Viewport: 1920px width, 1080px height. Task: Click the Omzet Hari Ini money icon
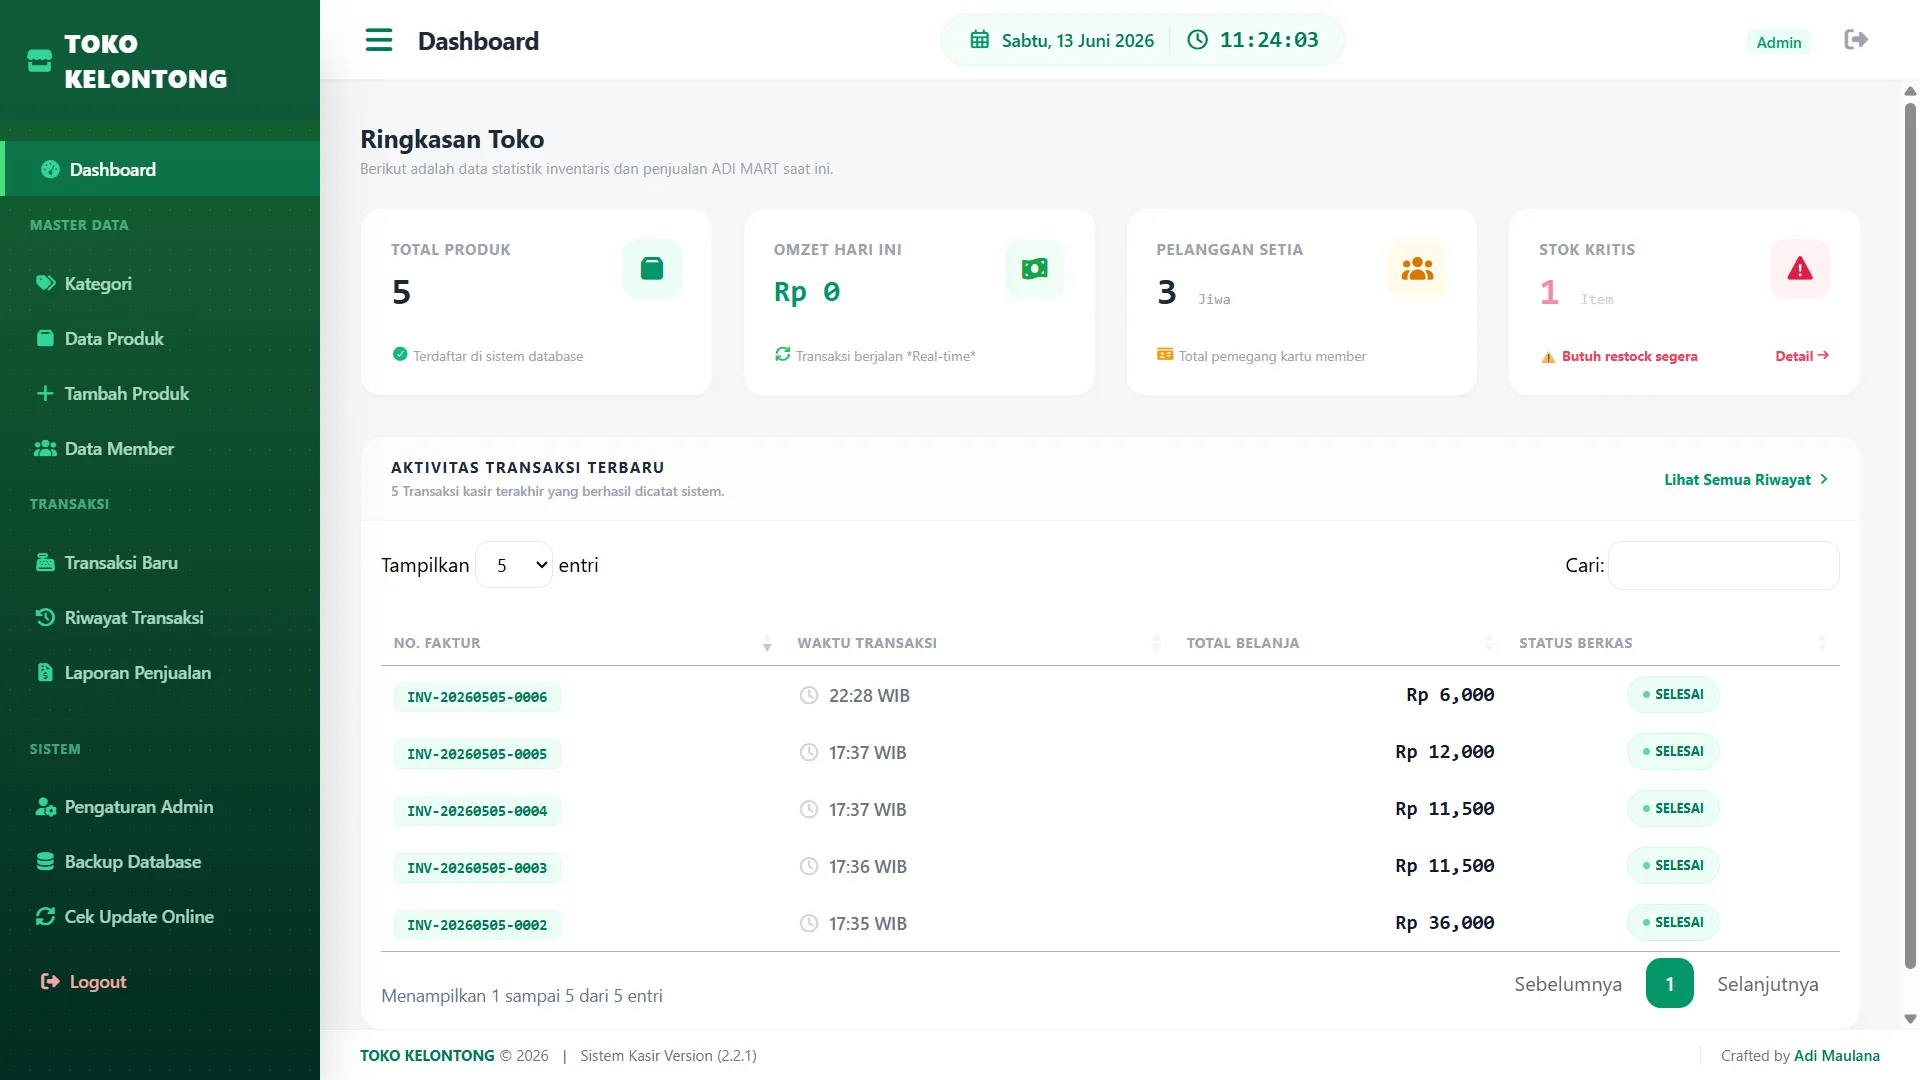1035,269
